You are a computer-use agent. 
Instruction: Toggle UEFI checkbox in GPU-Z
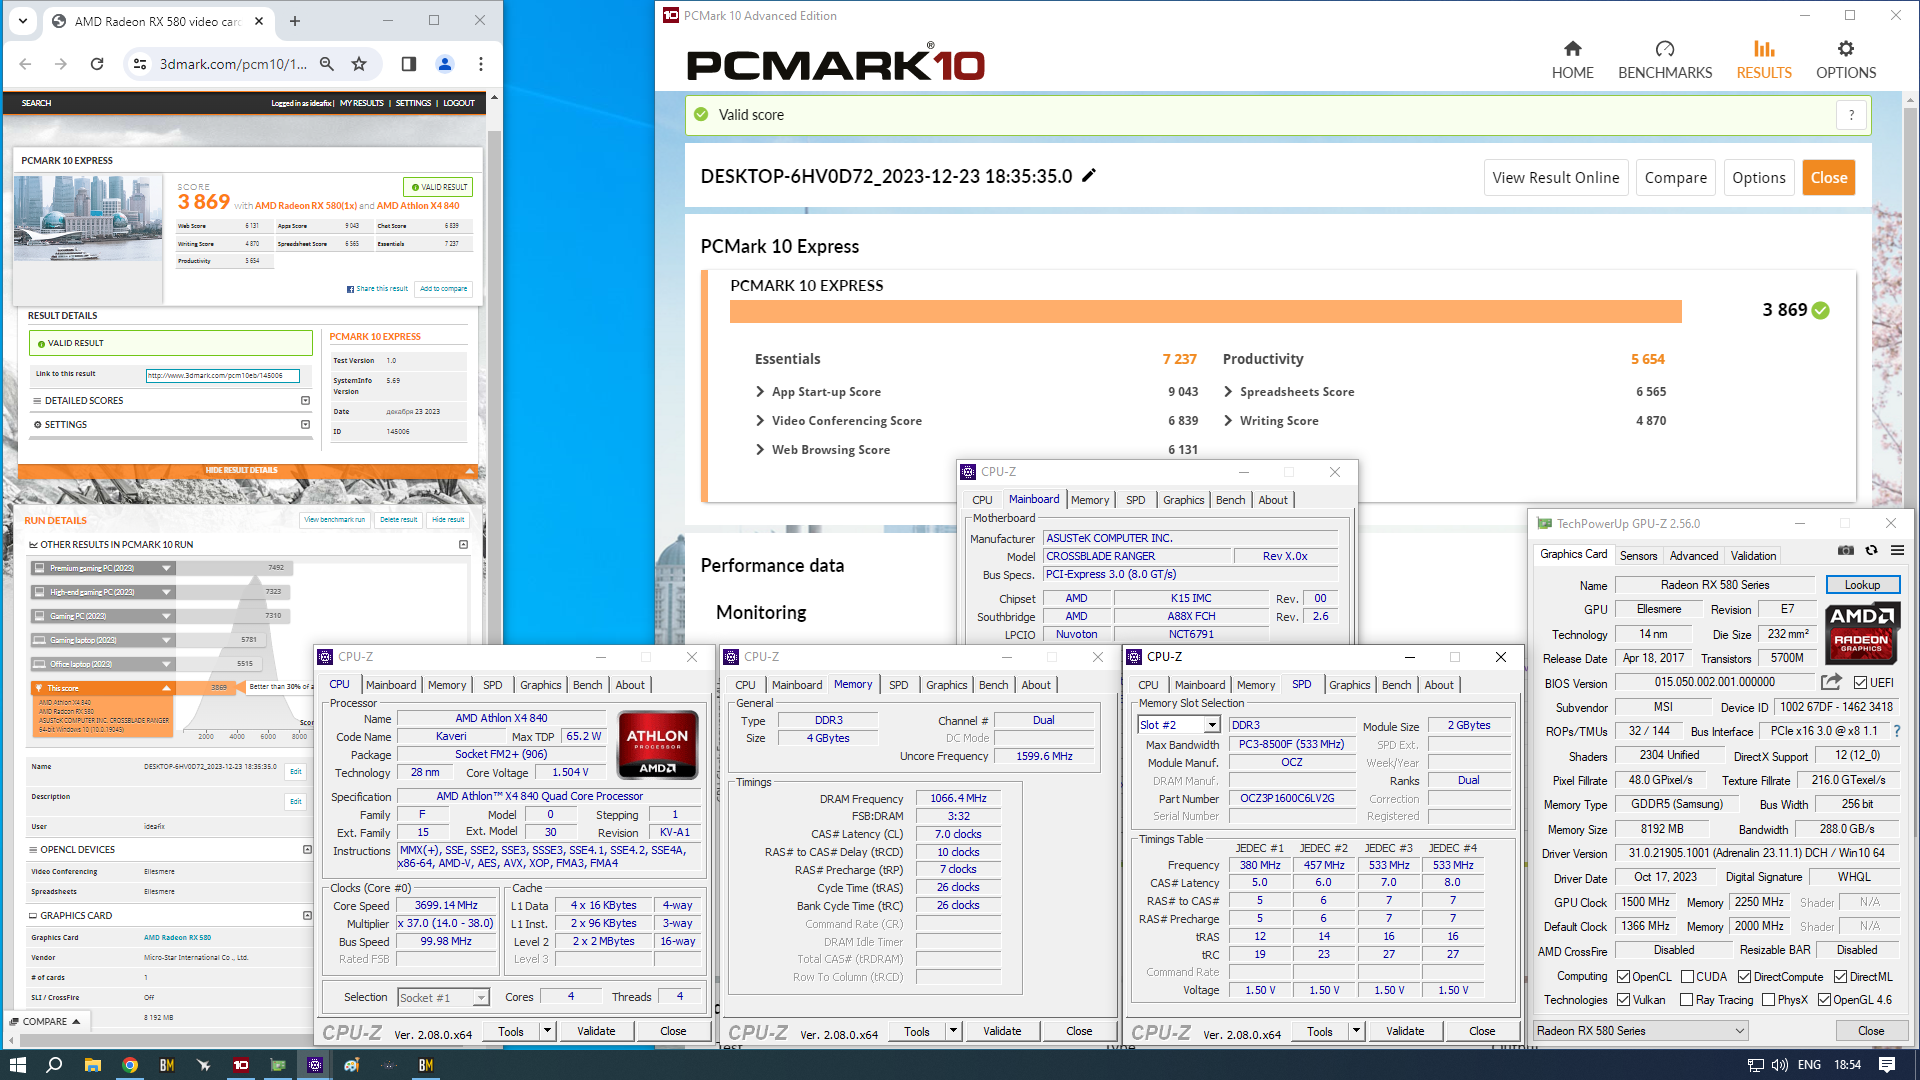point(1860,682)
